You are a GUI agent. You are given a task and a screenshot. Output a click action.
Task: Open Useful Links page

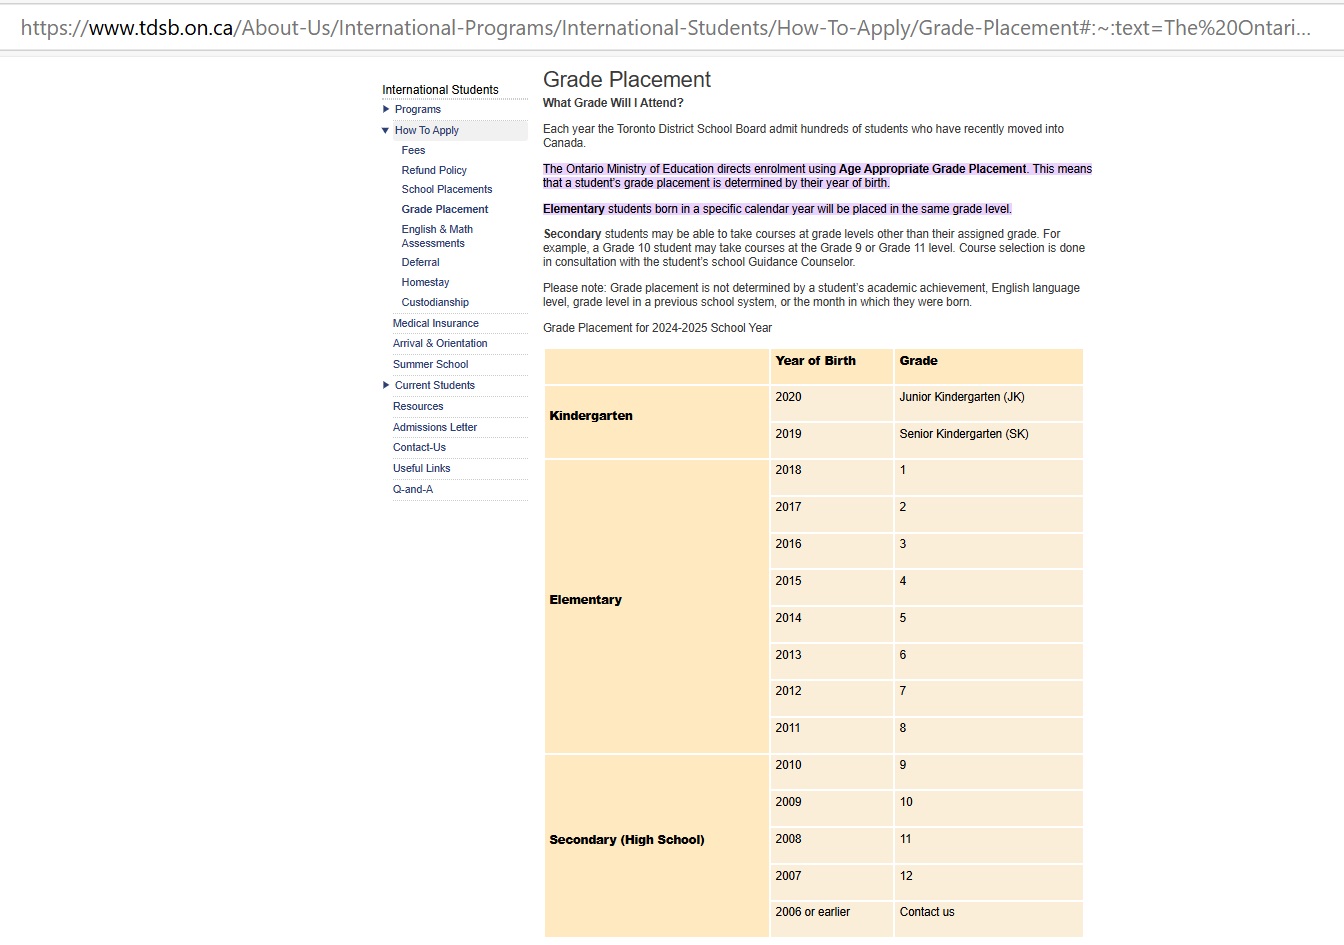click(421, 468)
